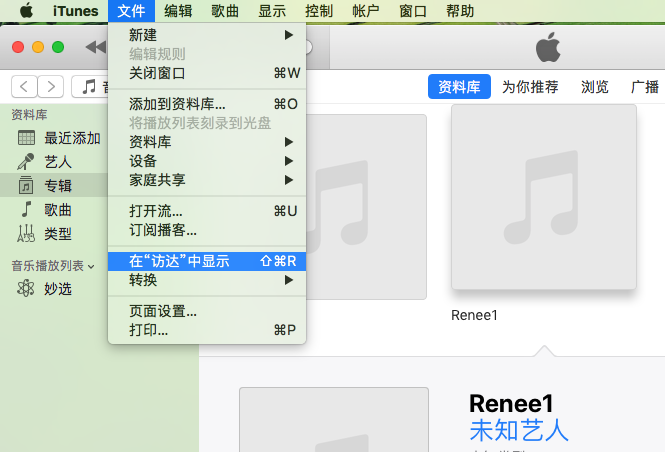The width and height of the screenshot is (665, 452).
Task: Open the 歌曲 menu
Action: tap(225, 11)
